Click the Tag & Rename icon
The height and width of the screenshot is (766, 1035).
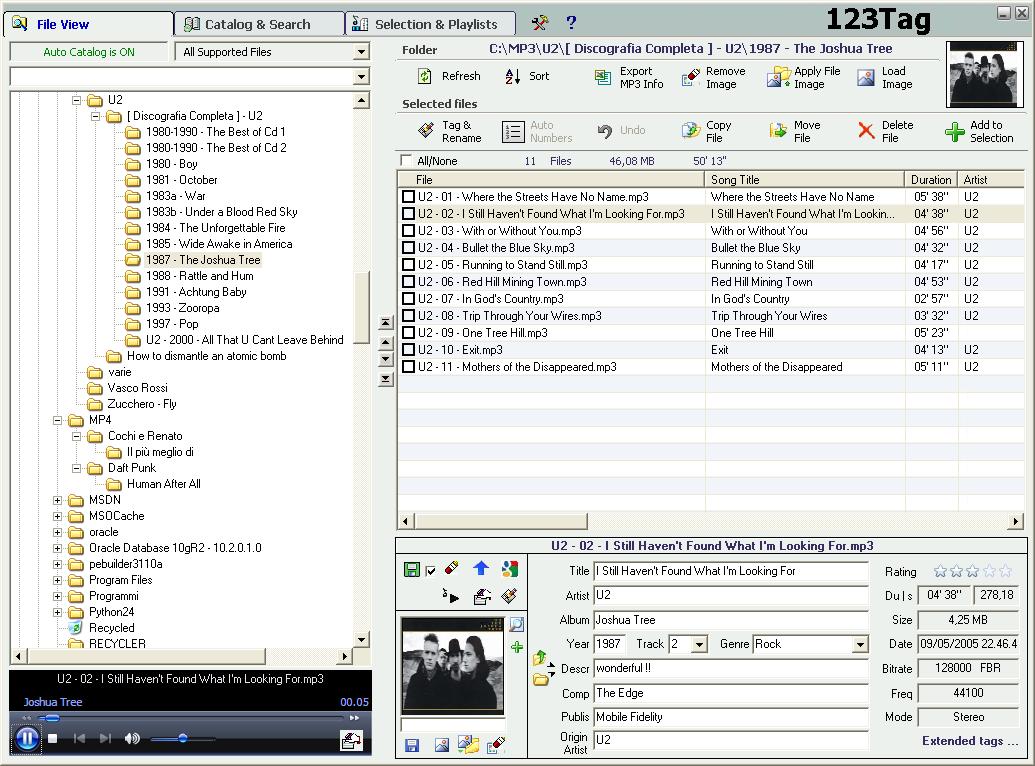425,131
